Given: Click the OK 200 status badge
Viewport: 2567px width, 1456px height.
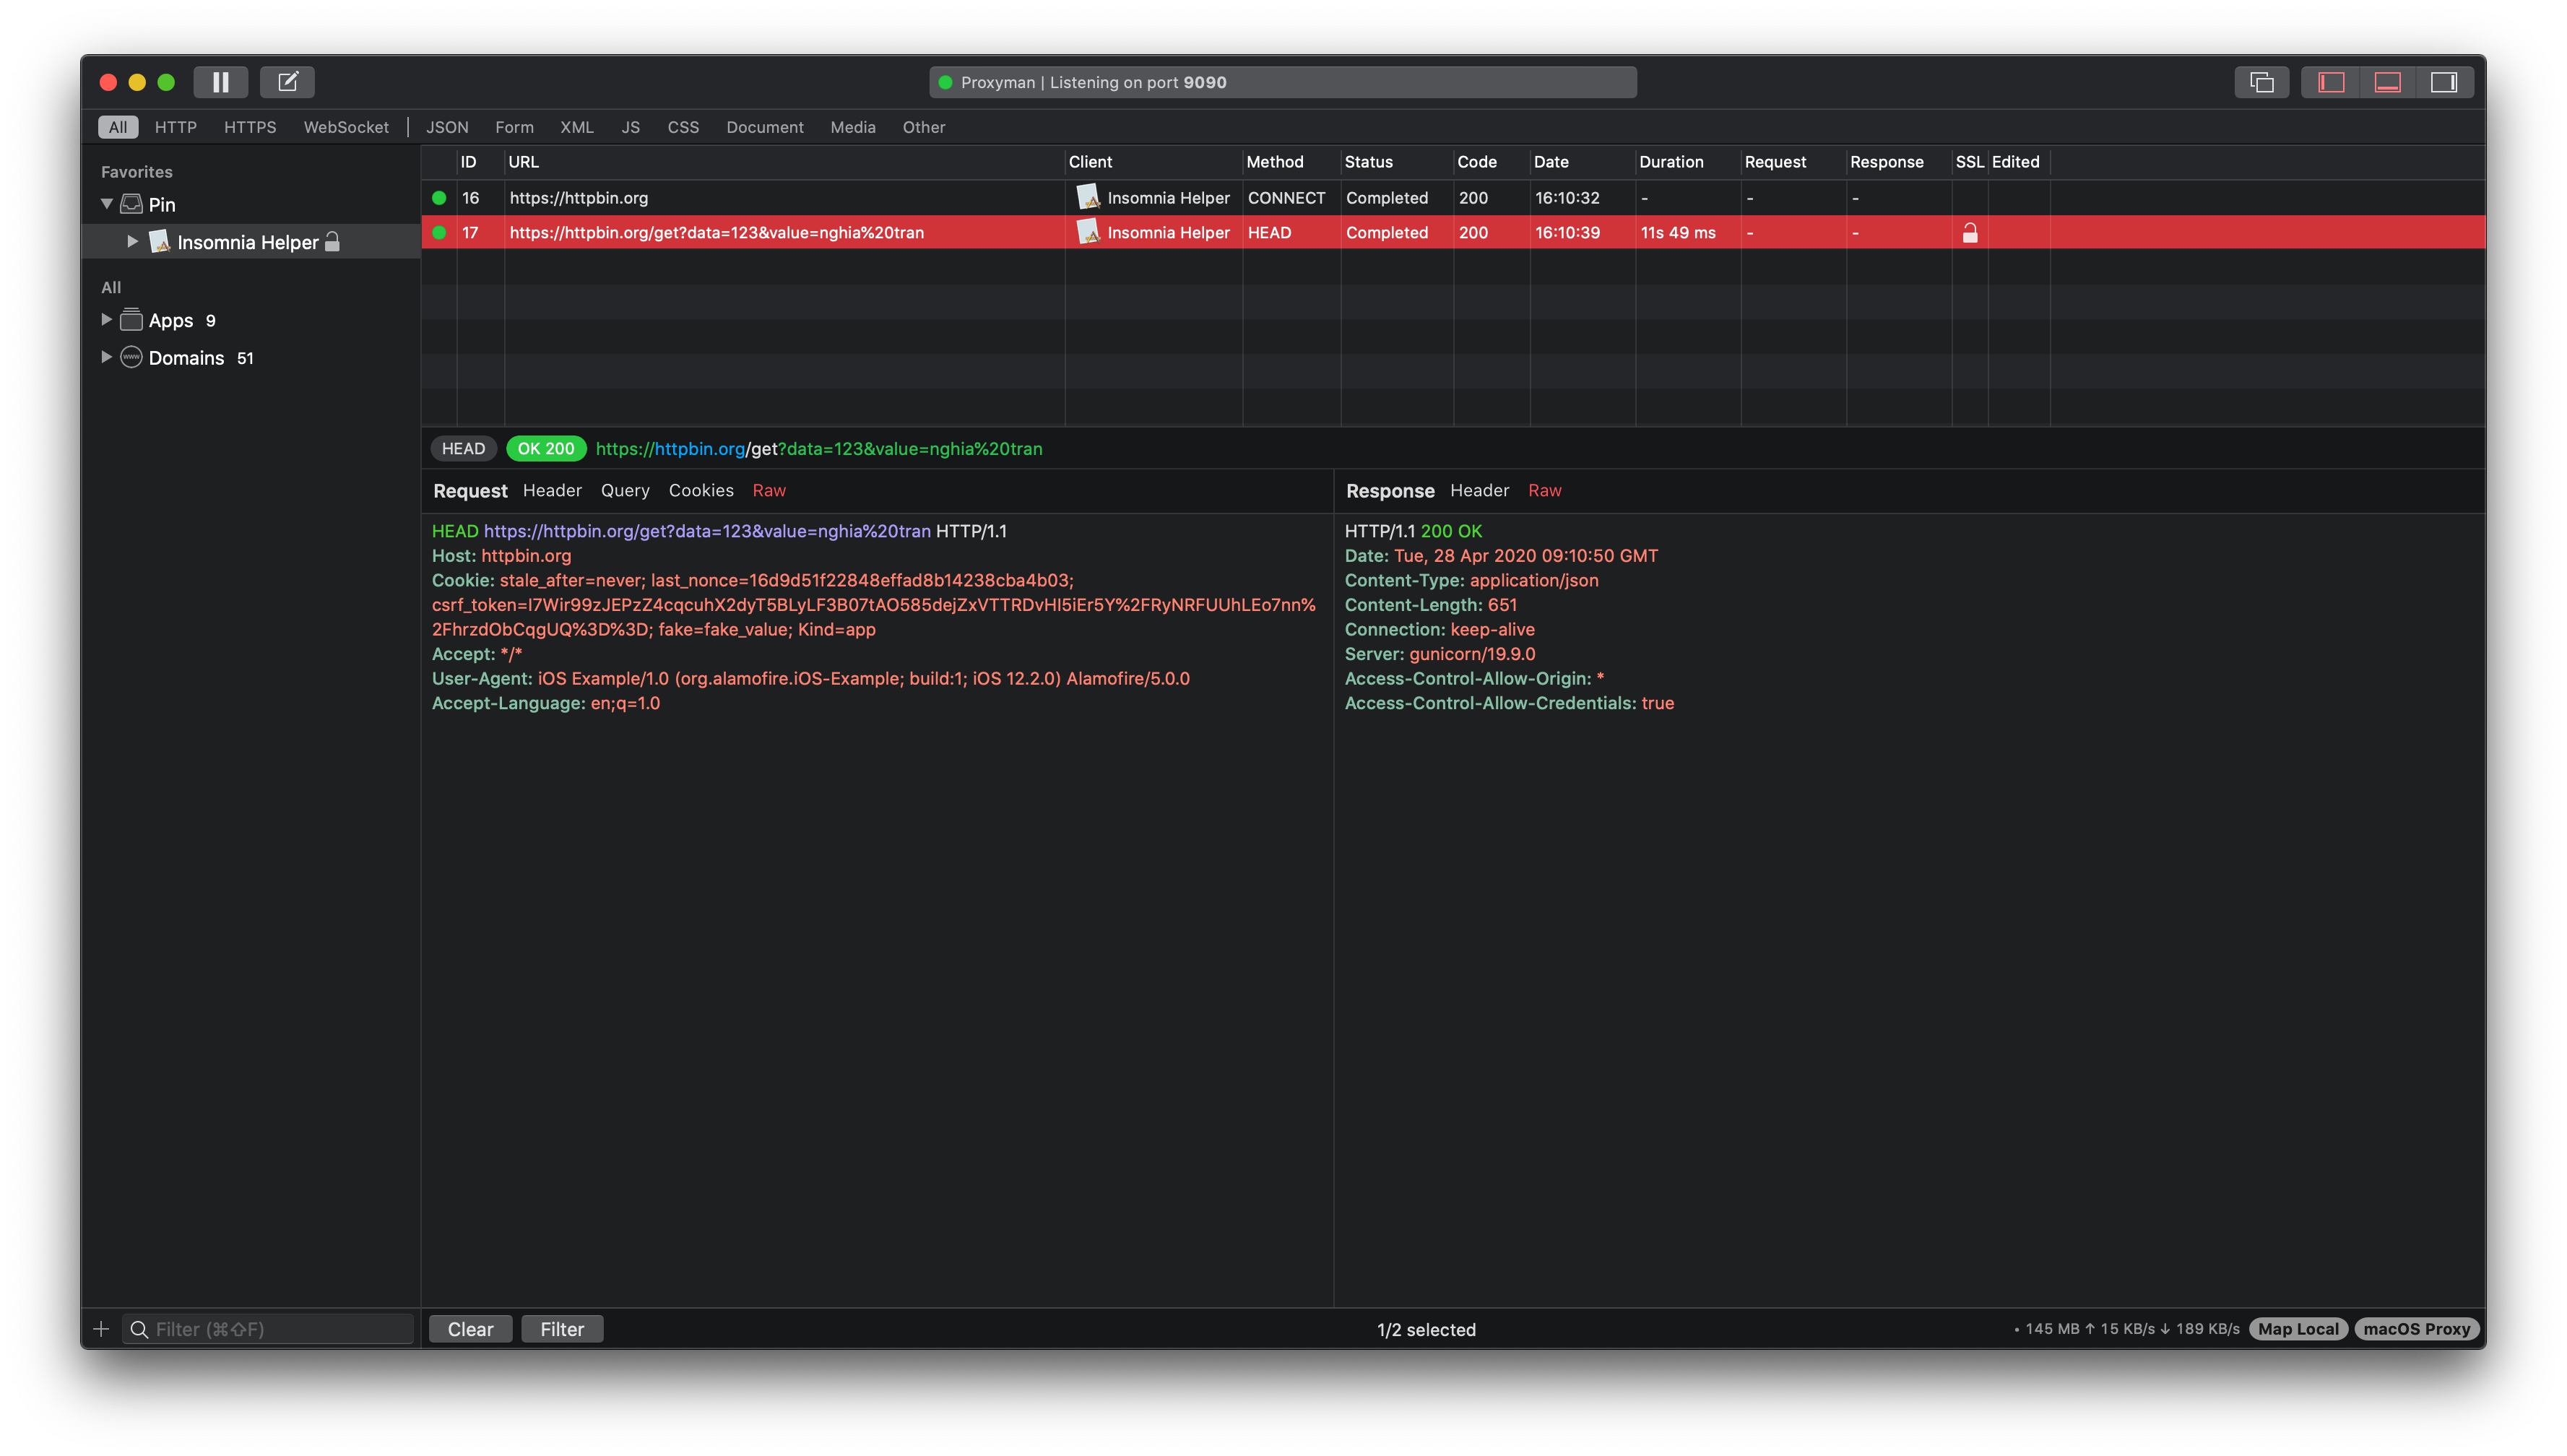Looking at the screenshot, I should click(545, 449).
